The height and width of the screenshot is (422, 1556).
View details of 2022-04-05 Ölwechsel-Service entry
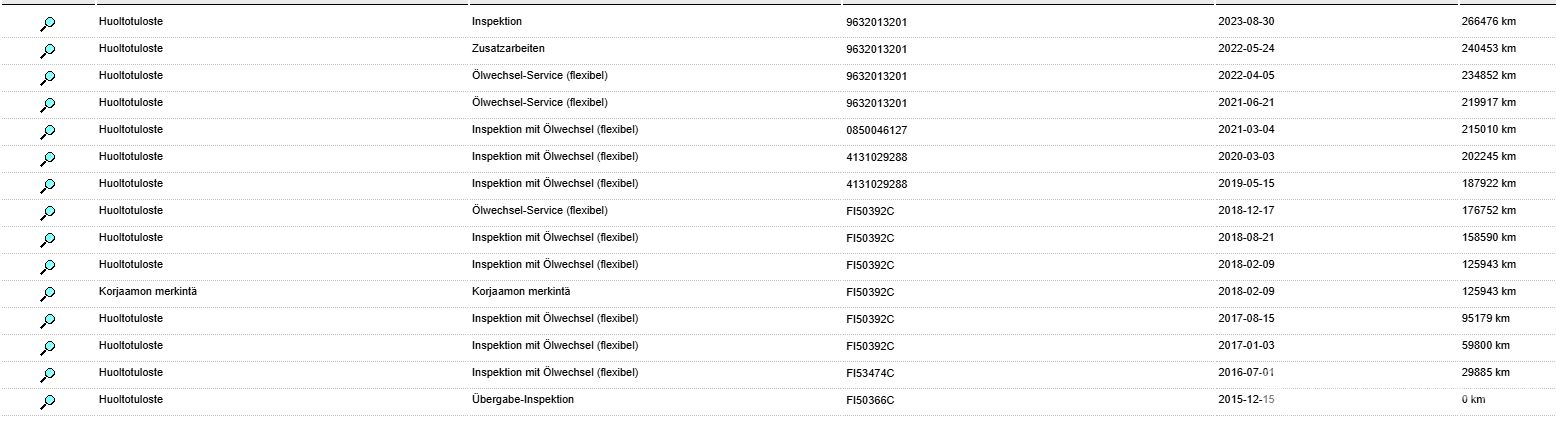(x=48, y=78)
